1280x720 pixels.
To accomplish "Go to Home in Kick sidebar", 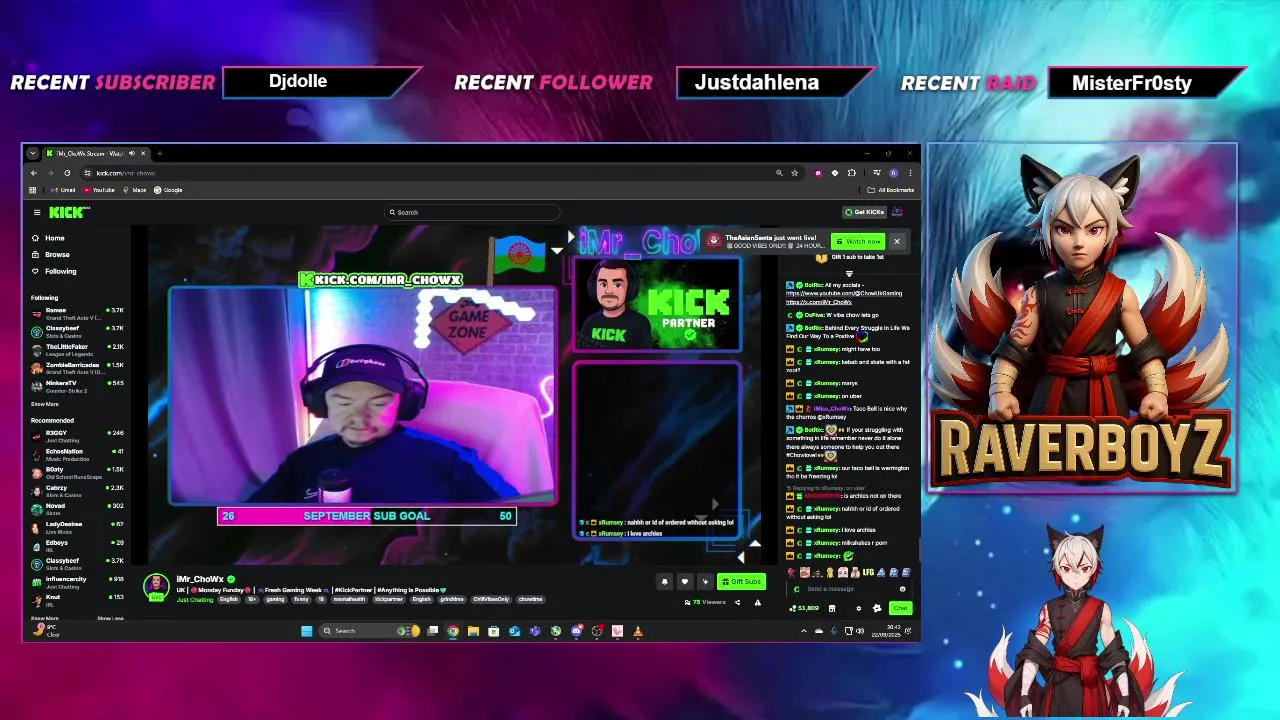I will coord(48,238).
